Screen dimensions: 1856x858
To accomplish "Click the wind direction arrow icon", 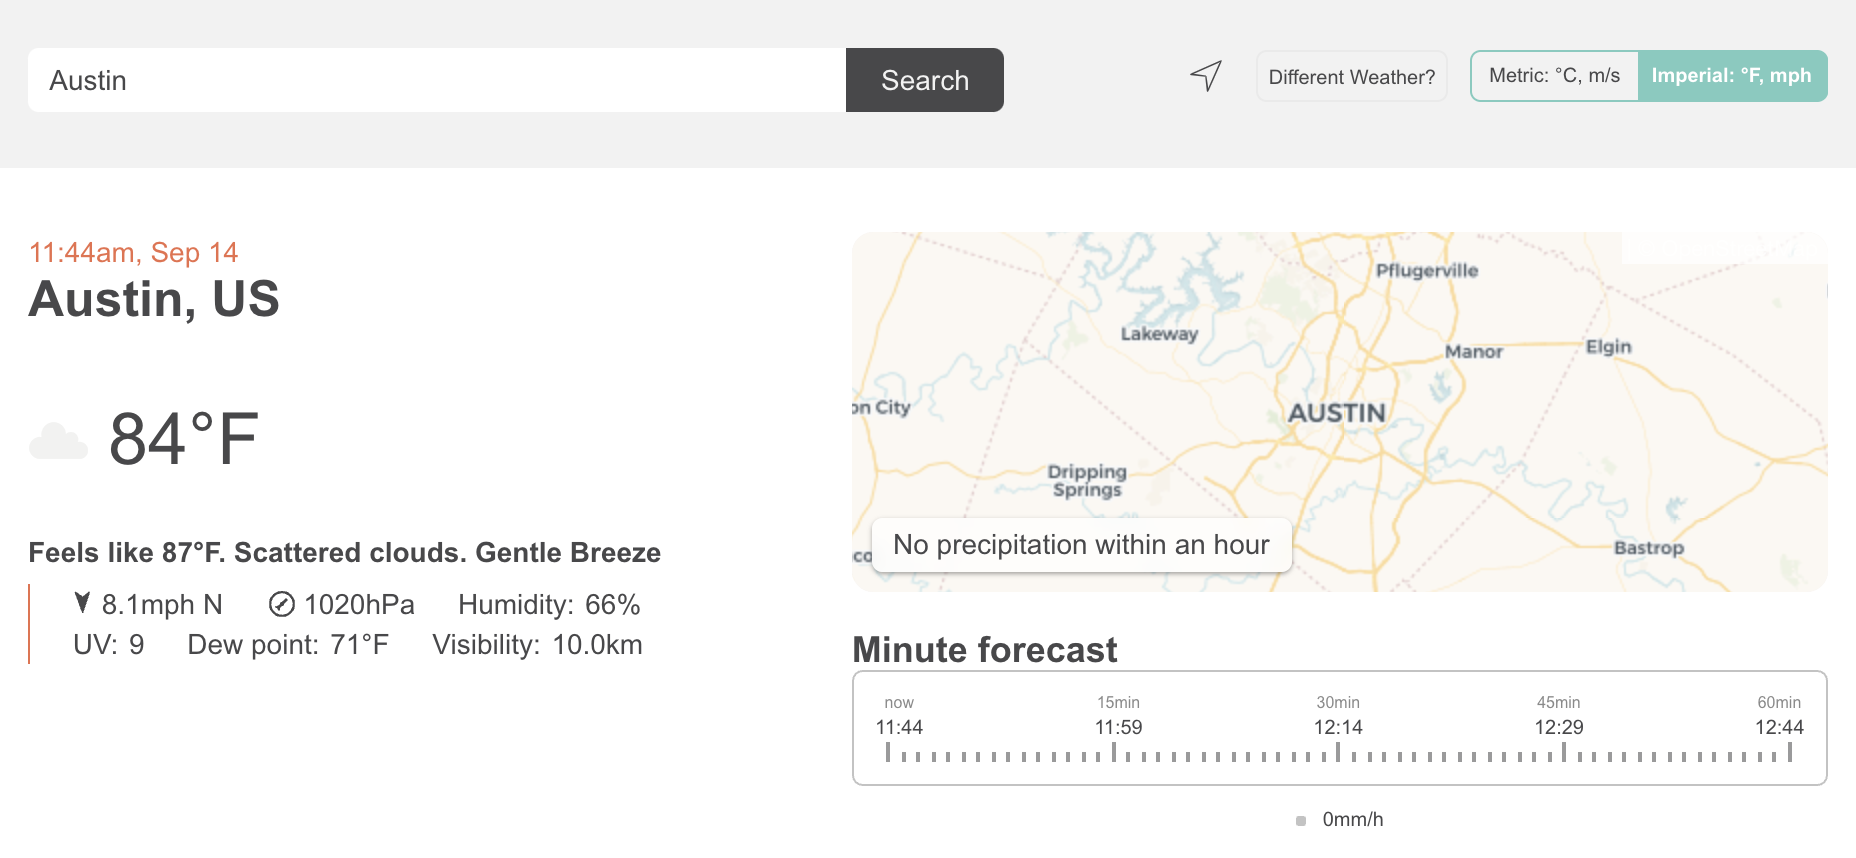I will [x=83, y=602].
